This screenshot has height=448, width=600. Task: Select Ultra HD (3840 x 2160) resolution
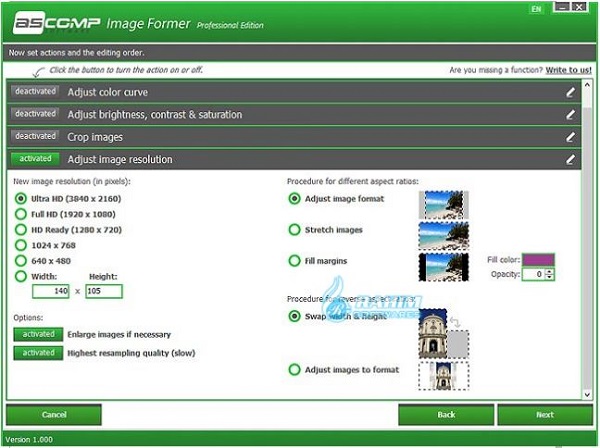click(21, 199)
